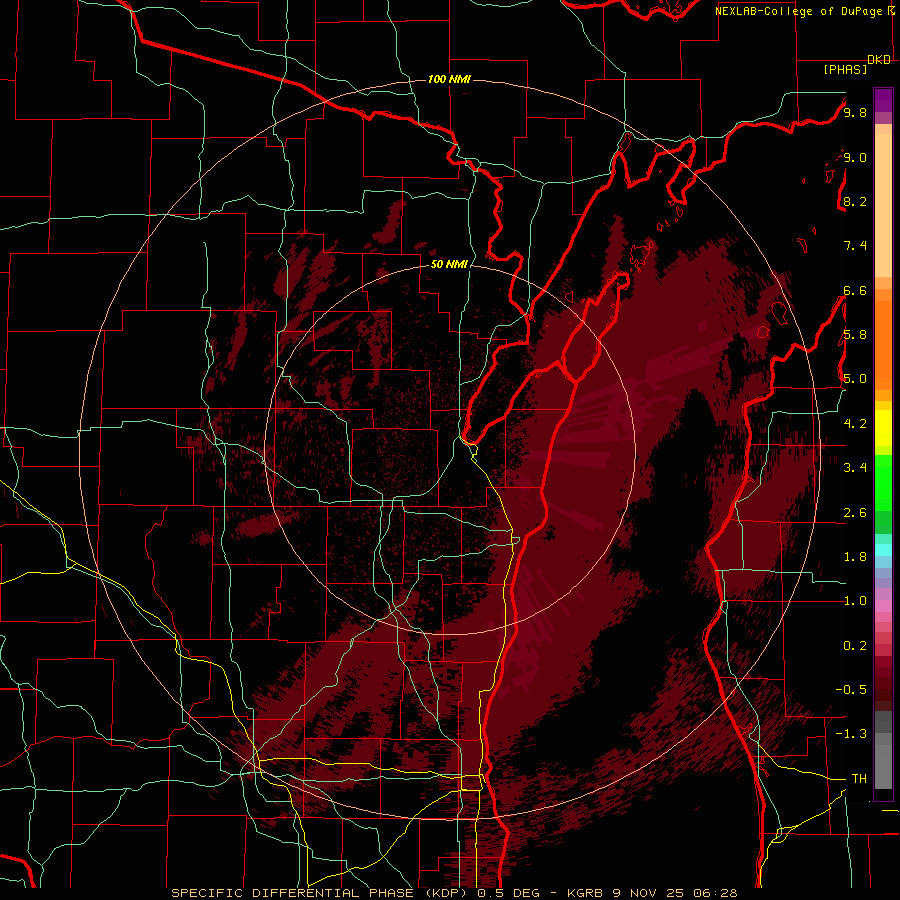900x900 pixels.
Task: Click the "[PHAS]" units label
Action: pos(845,69)
